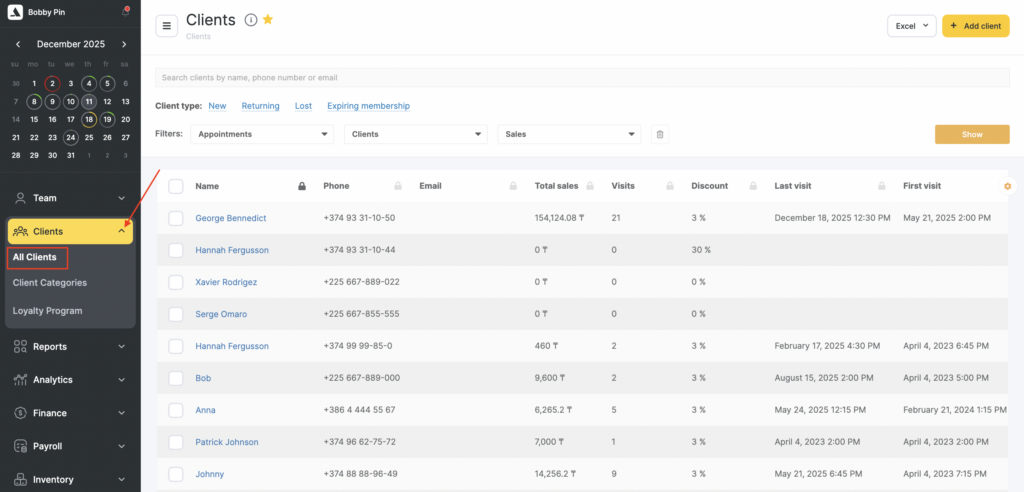This screenshot has width=1024, height=492.
Task: Check the box next to Patrick Johnson
Action: [176, 442]
